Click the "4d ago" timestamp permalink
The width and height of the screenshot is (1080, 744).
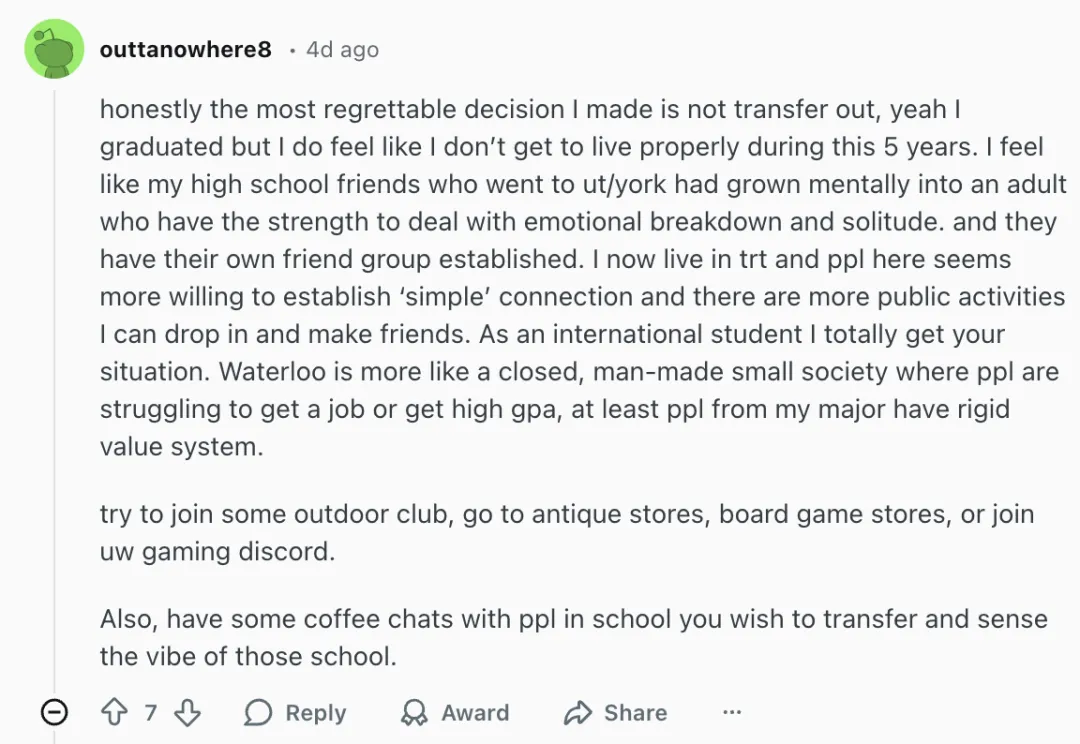(x=342, y=49)
